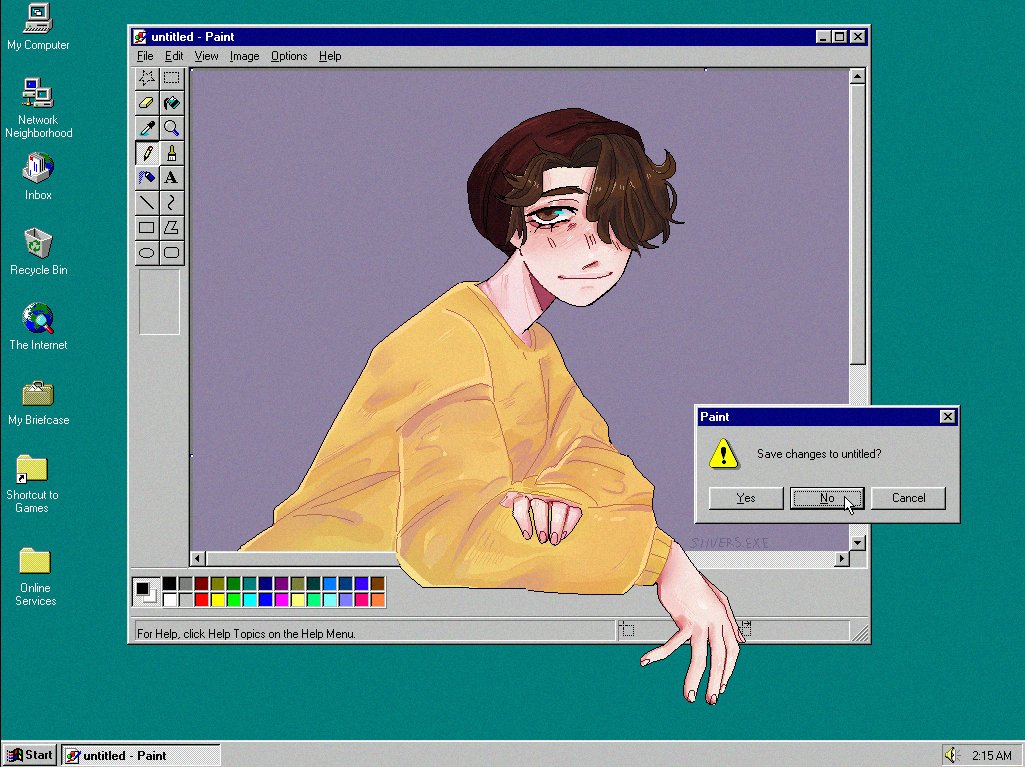Select the rectangular Select tool
Viewport: 1025px width, 767px height.
tap(171, 78)
